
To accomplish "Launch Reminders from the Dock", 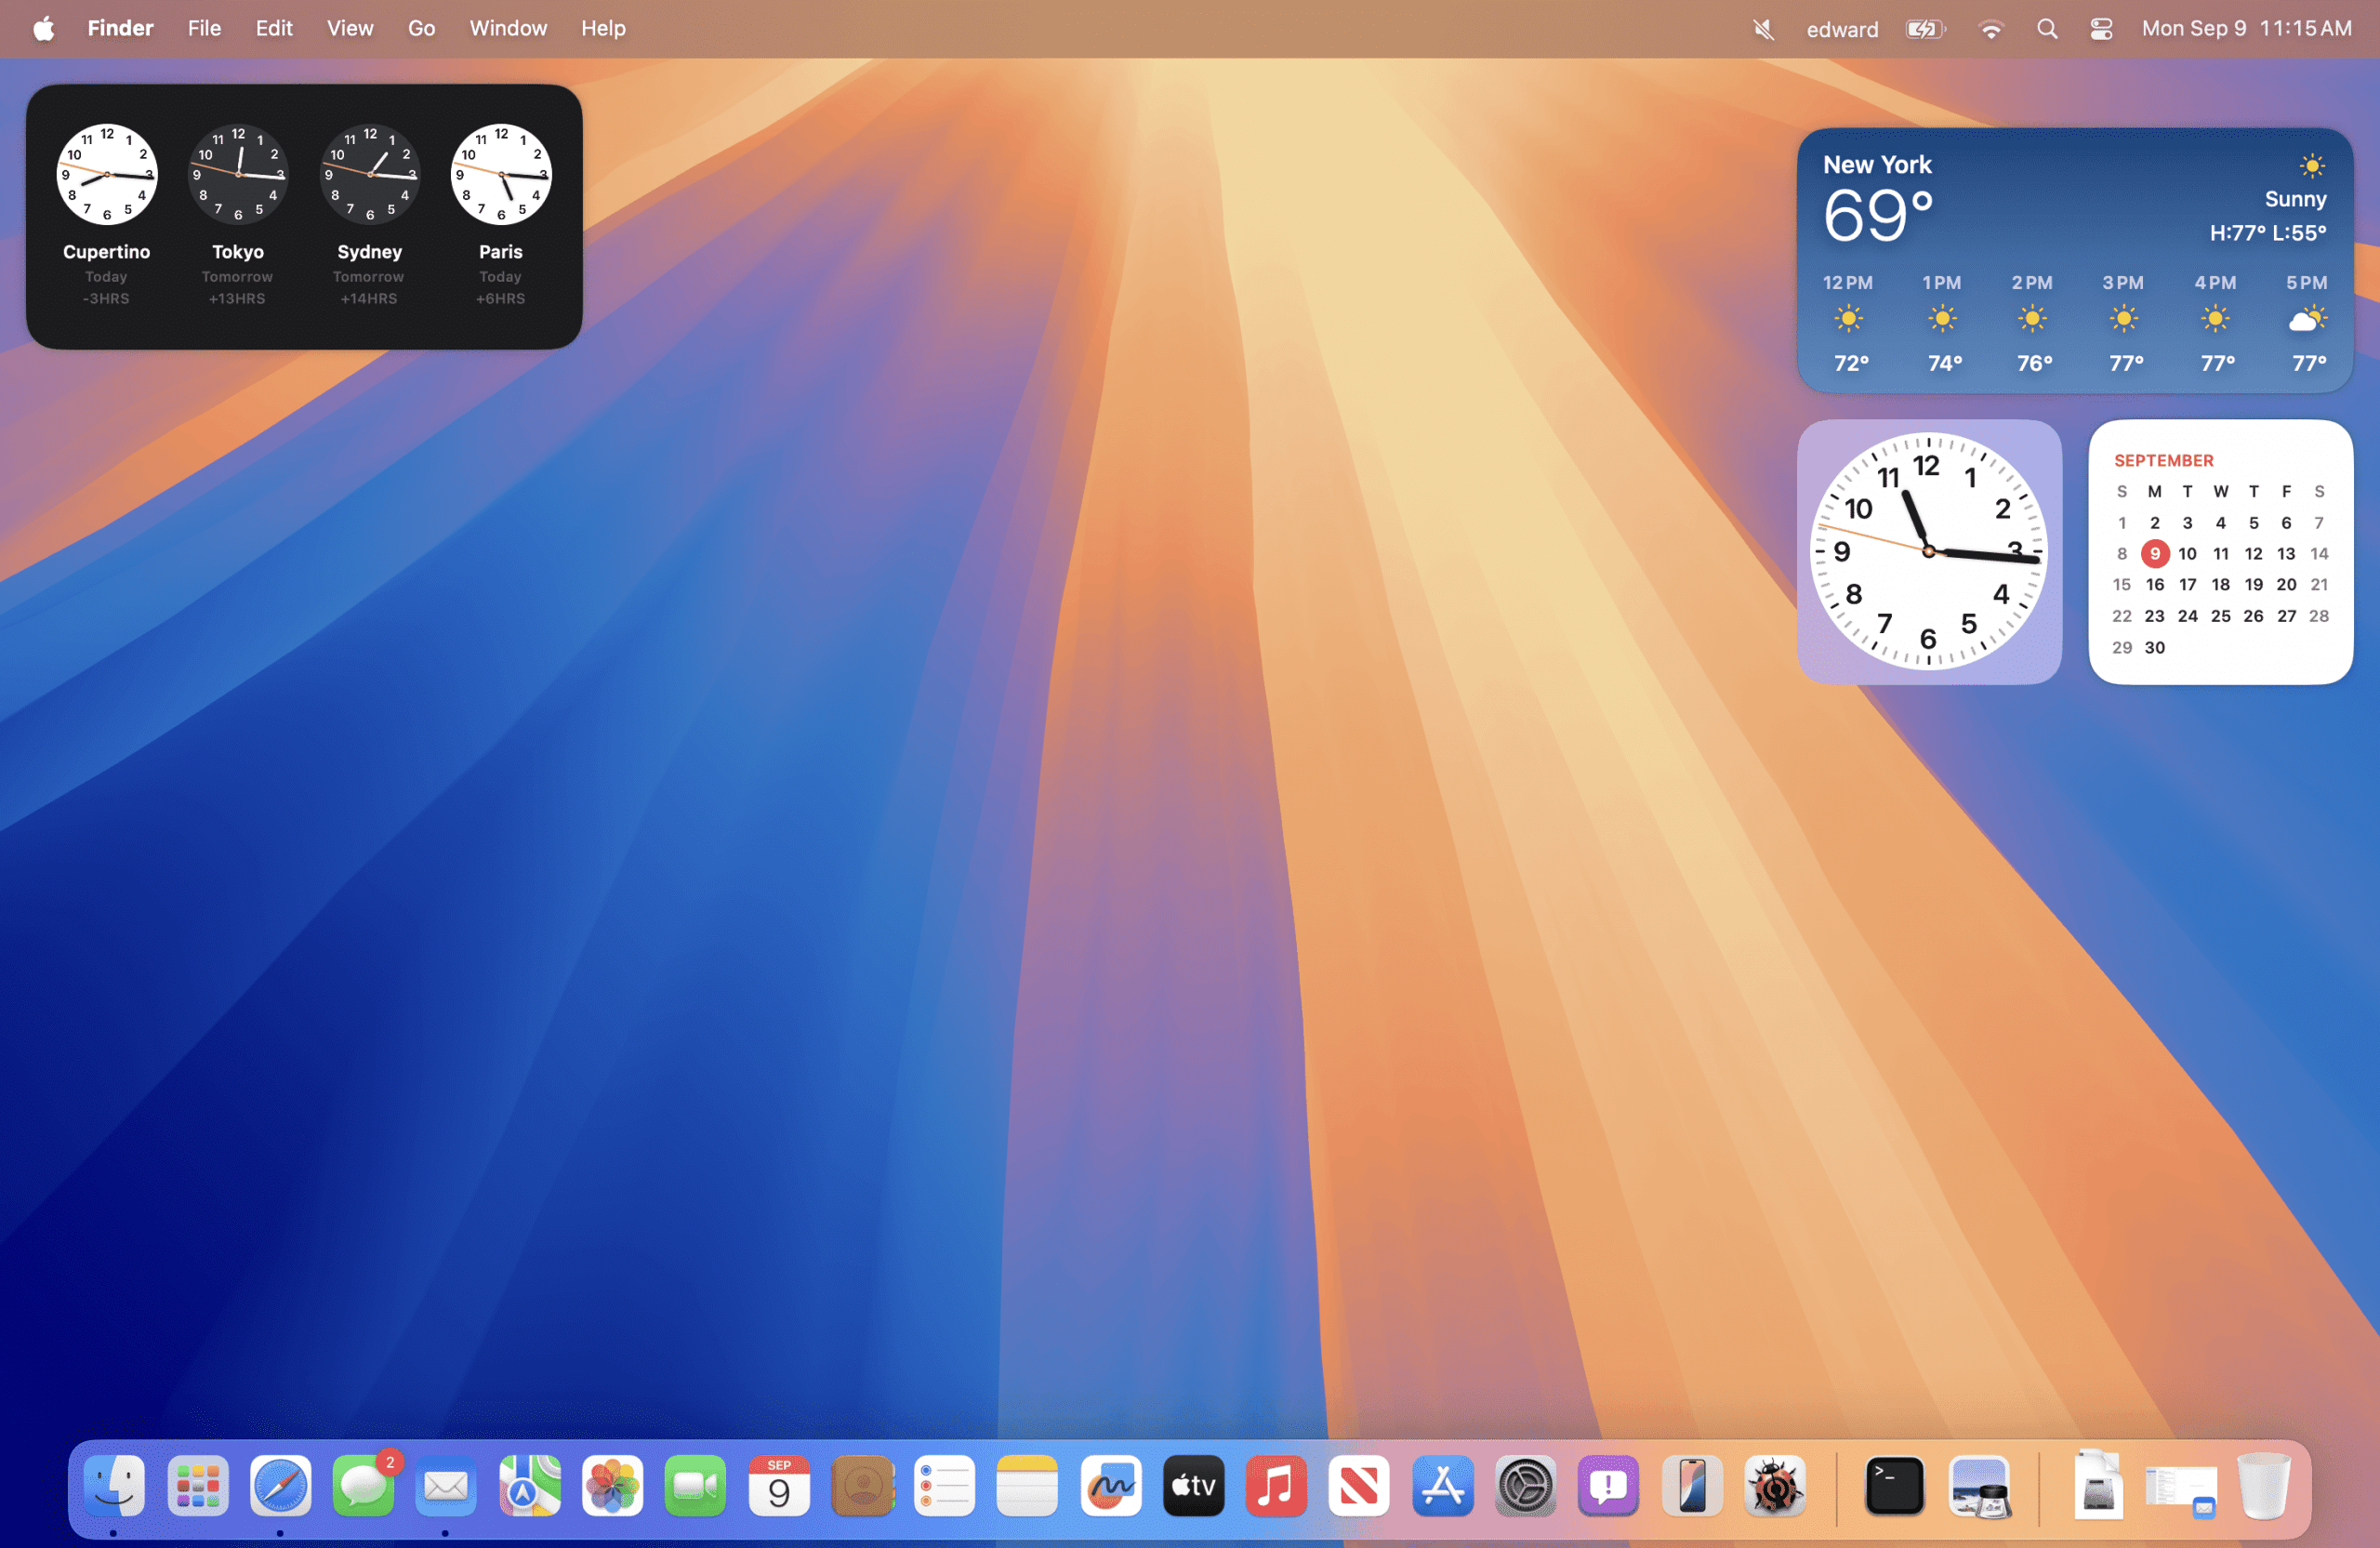I will click(x=944, y=1485).
